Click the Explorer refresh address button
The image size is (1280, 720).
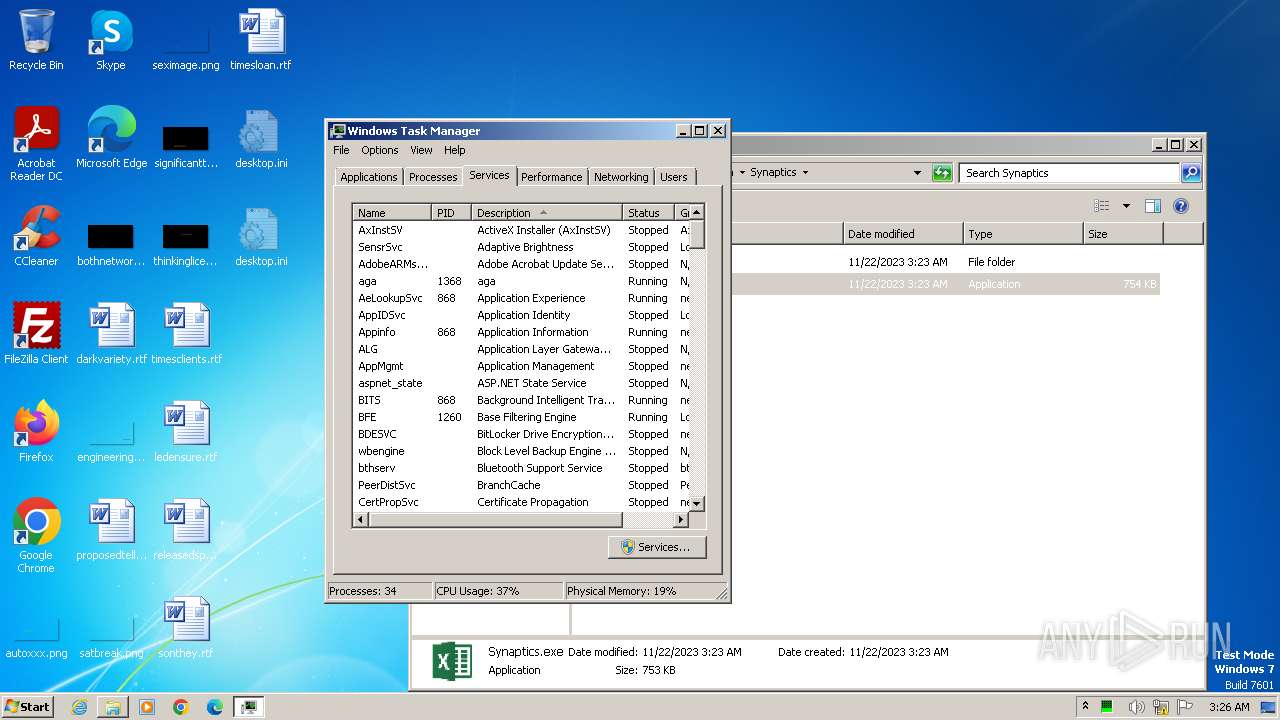tap(942, 173)
